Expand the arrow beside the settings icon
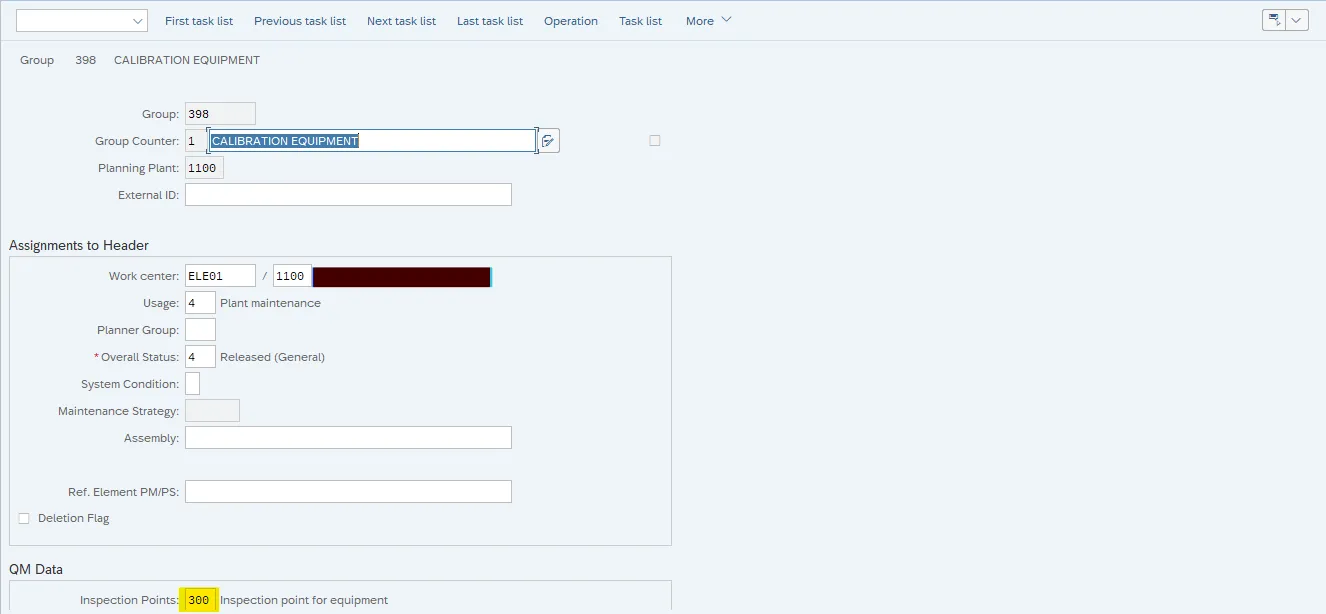 1297,21
